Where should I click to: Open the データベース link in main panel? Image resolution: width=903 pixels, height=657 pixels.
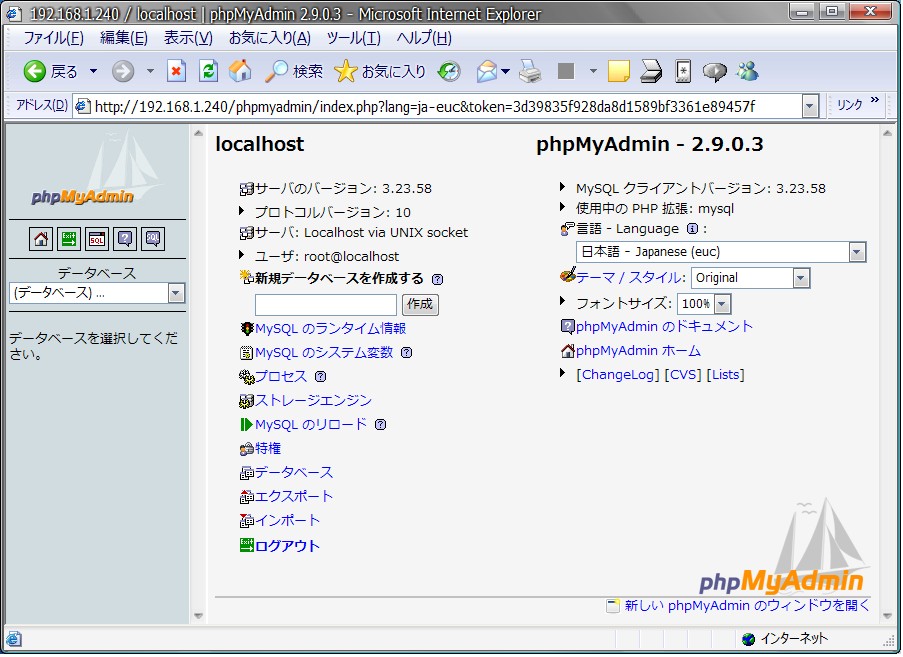pos(294,473)
